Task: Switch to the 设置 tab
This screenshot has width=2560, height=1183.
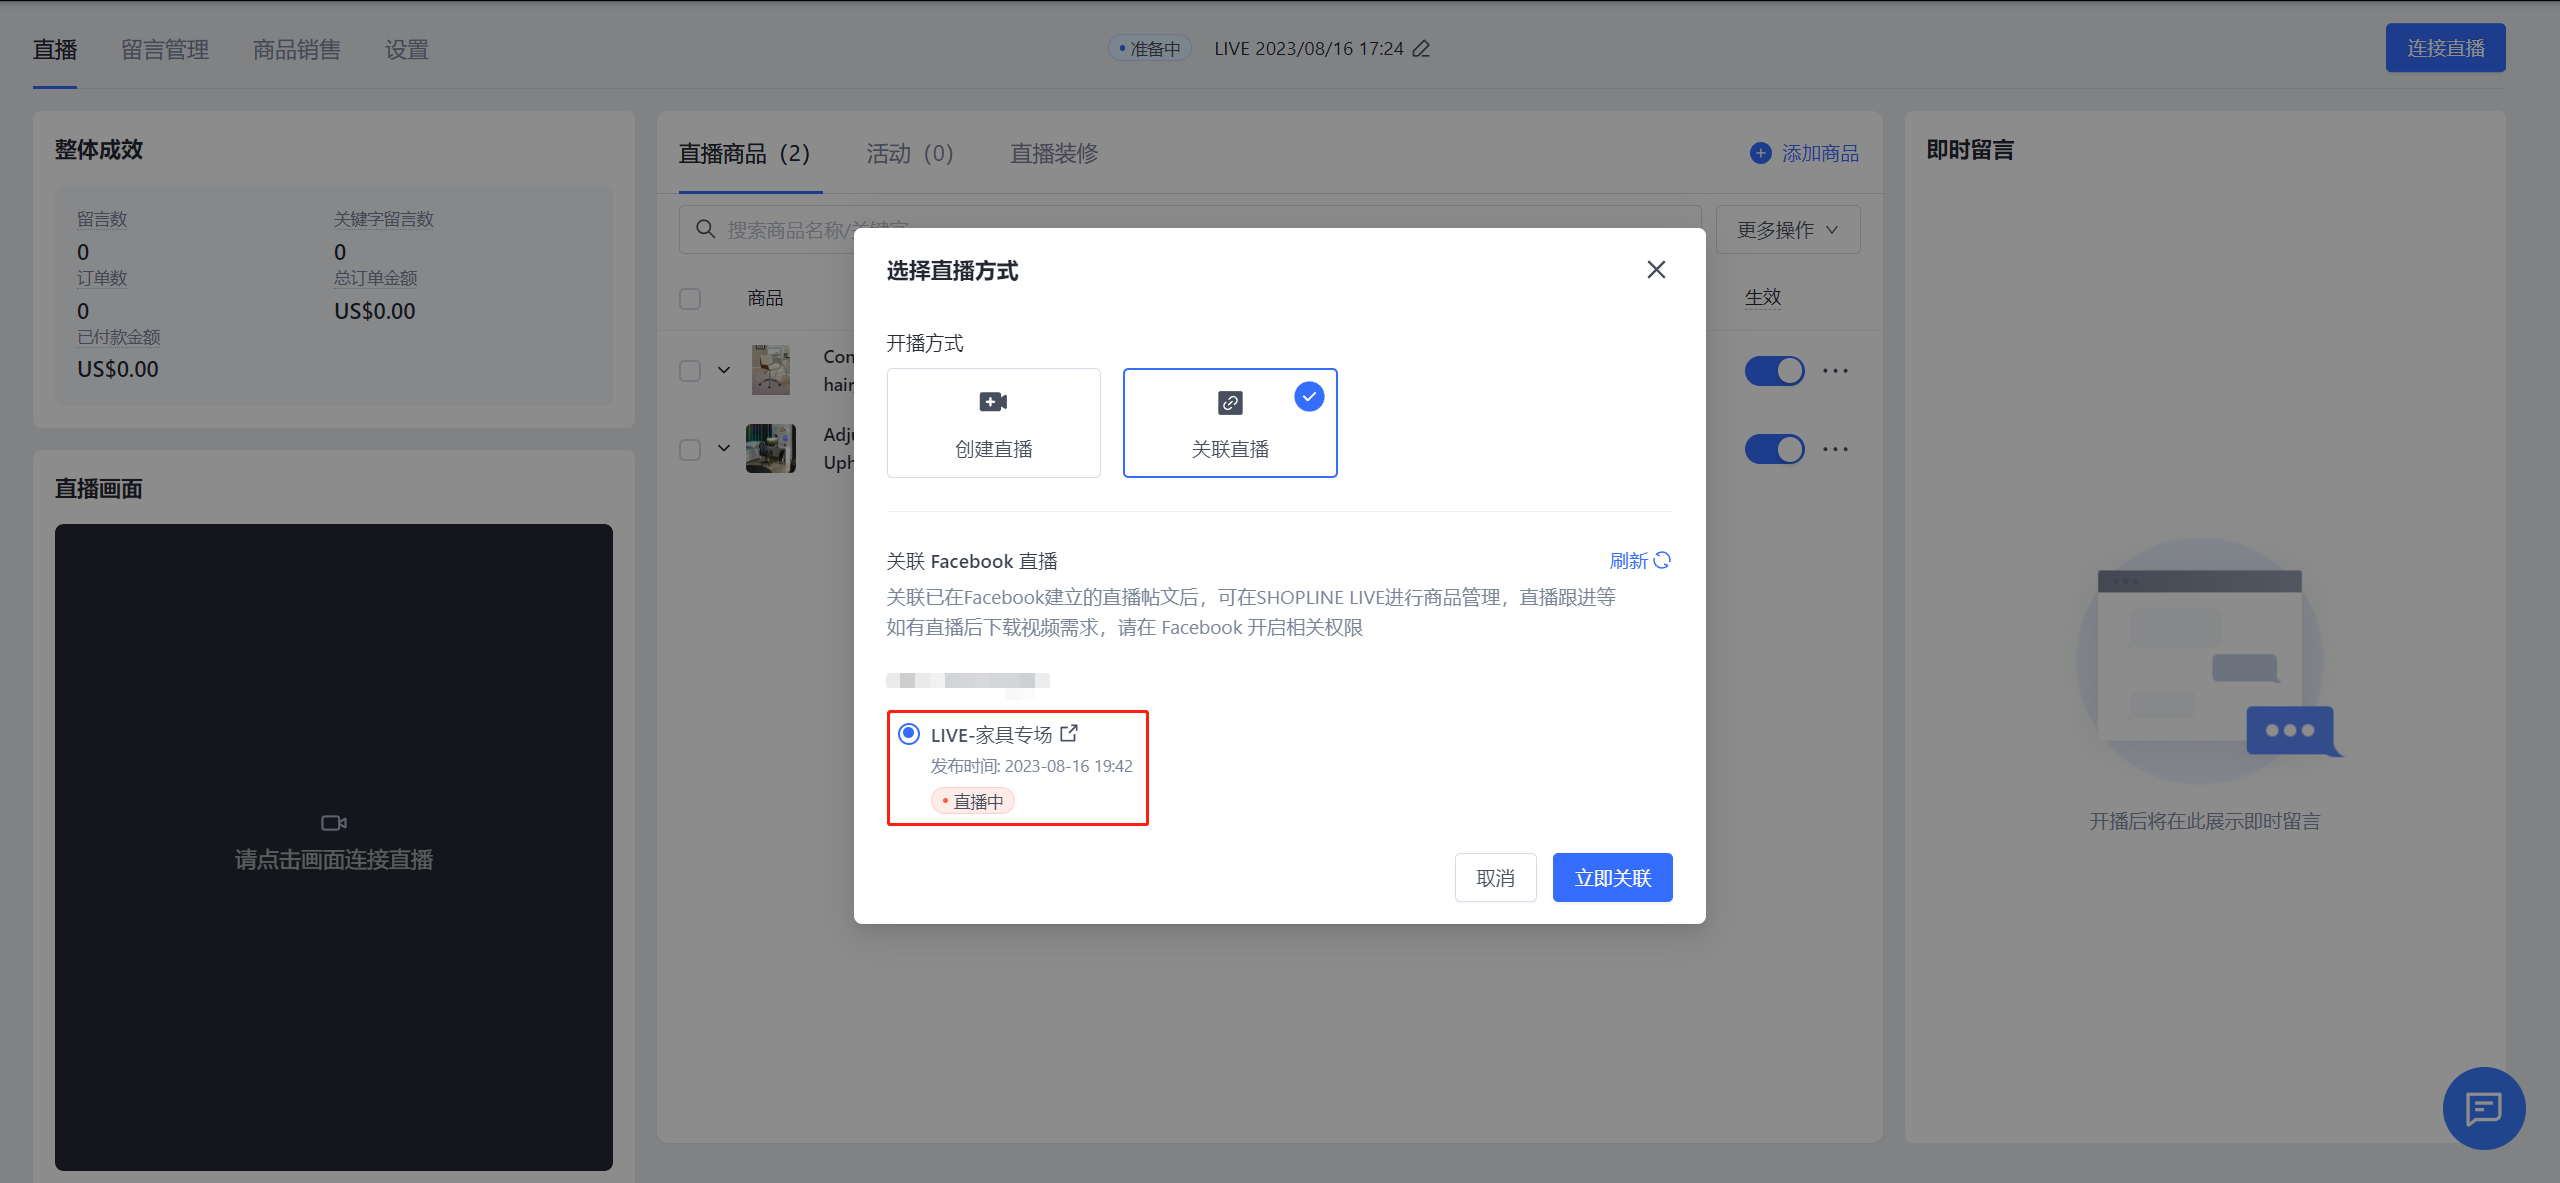Action: click(x=407, y=49)
